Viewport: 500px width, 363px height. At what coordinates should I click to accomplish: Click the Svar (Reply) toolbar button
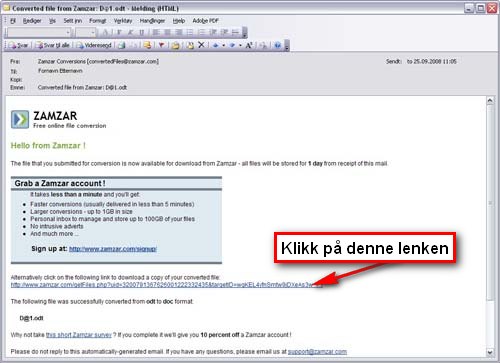(x=19, y=45)
